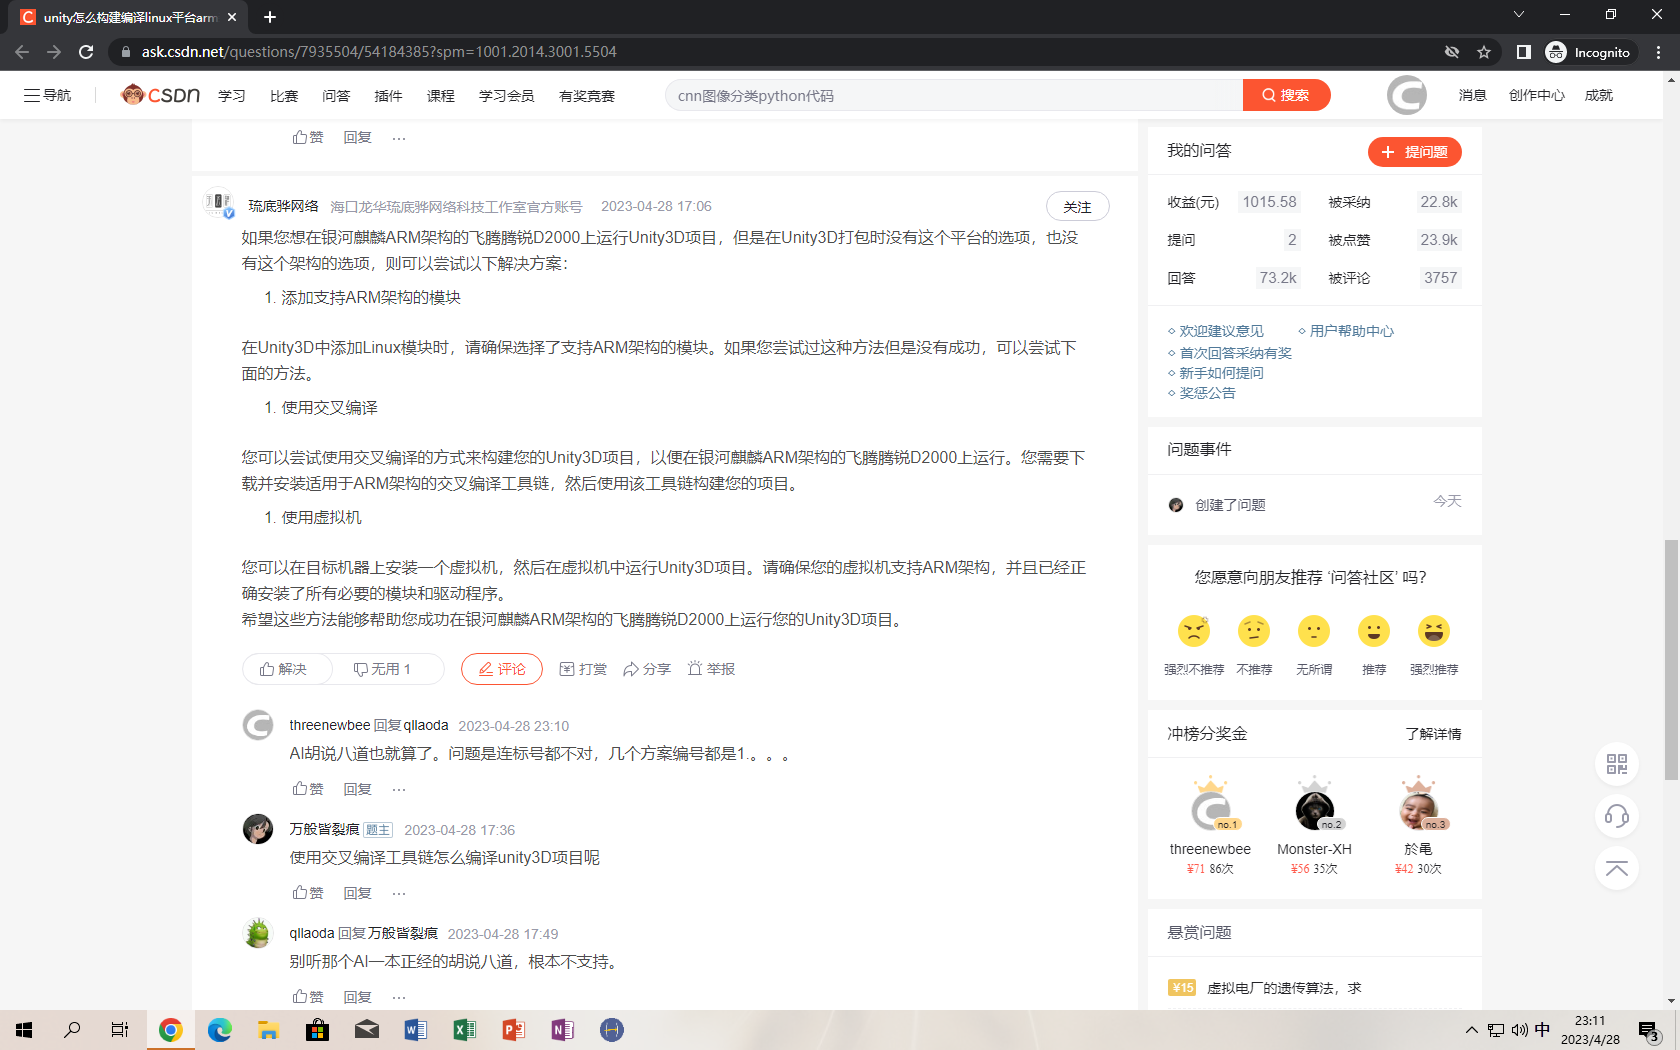1680x1050 pixels.
Task: Reload the page in Chrome
Action: tap(86, 52)
